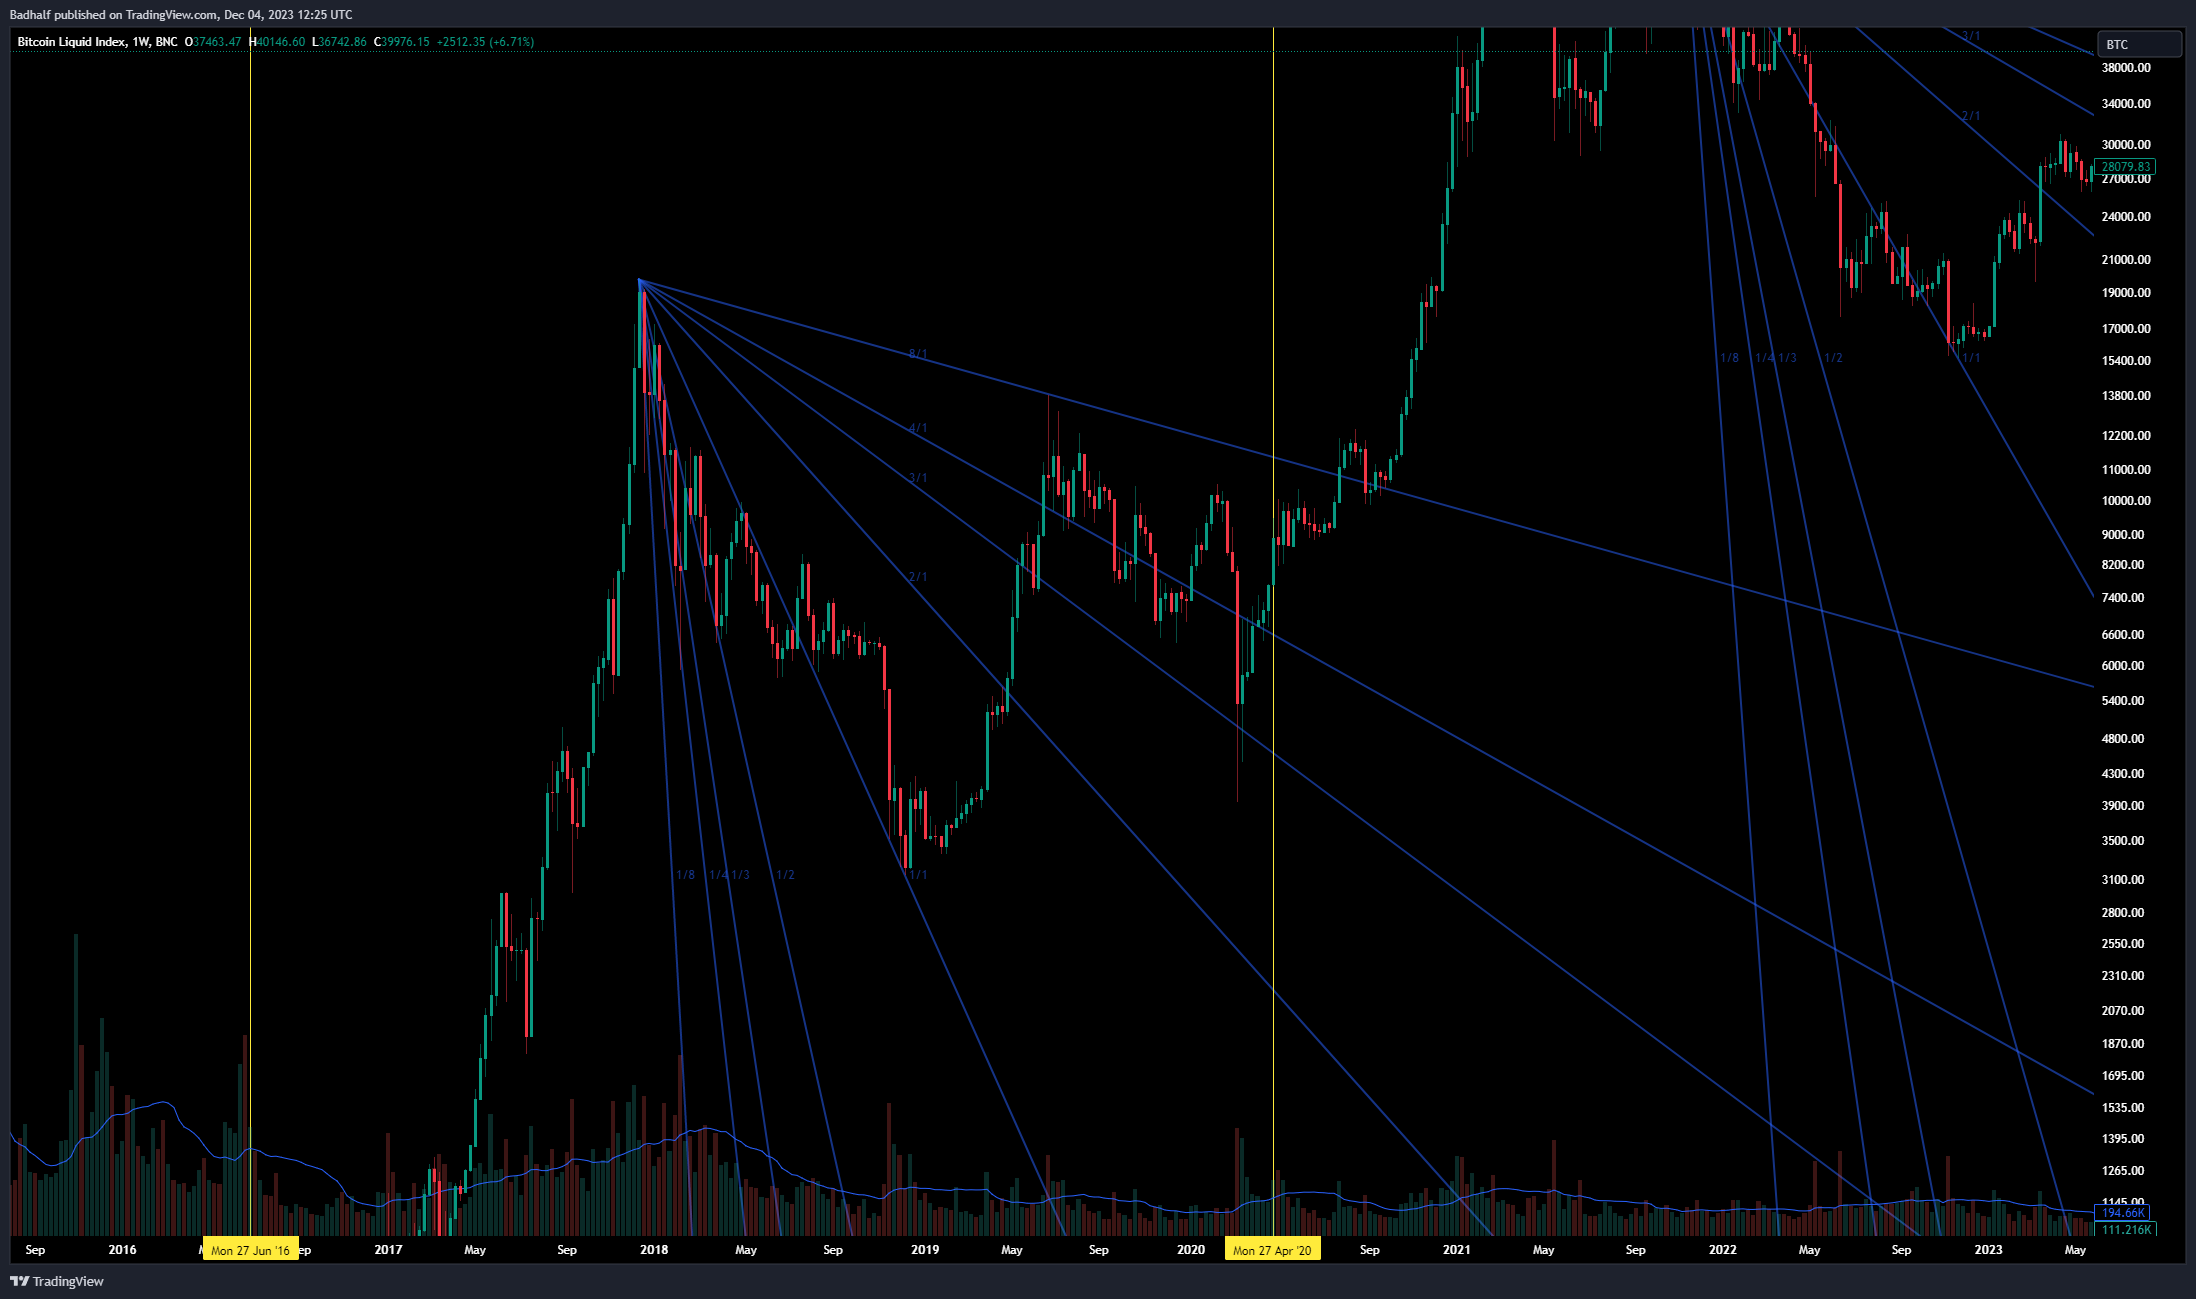The width and height of the screenshot is (2196, 1299).
Task: Click the high value H40146.60
Action: click(277, 42)
